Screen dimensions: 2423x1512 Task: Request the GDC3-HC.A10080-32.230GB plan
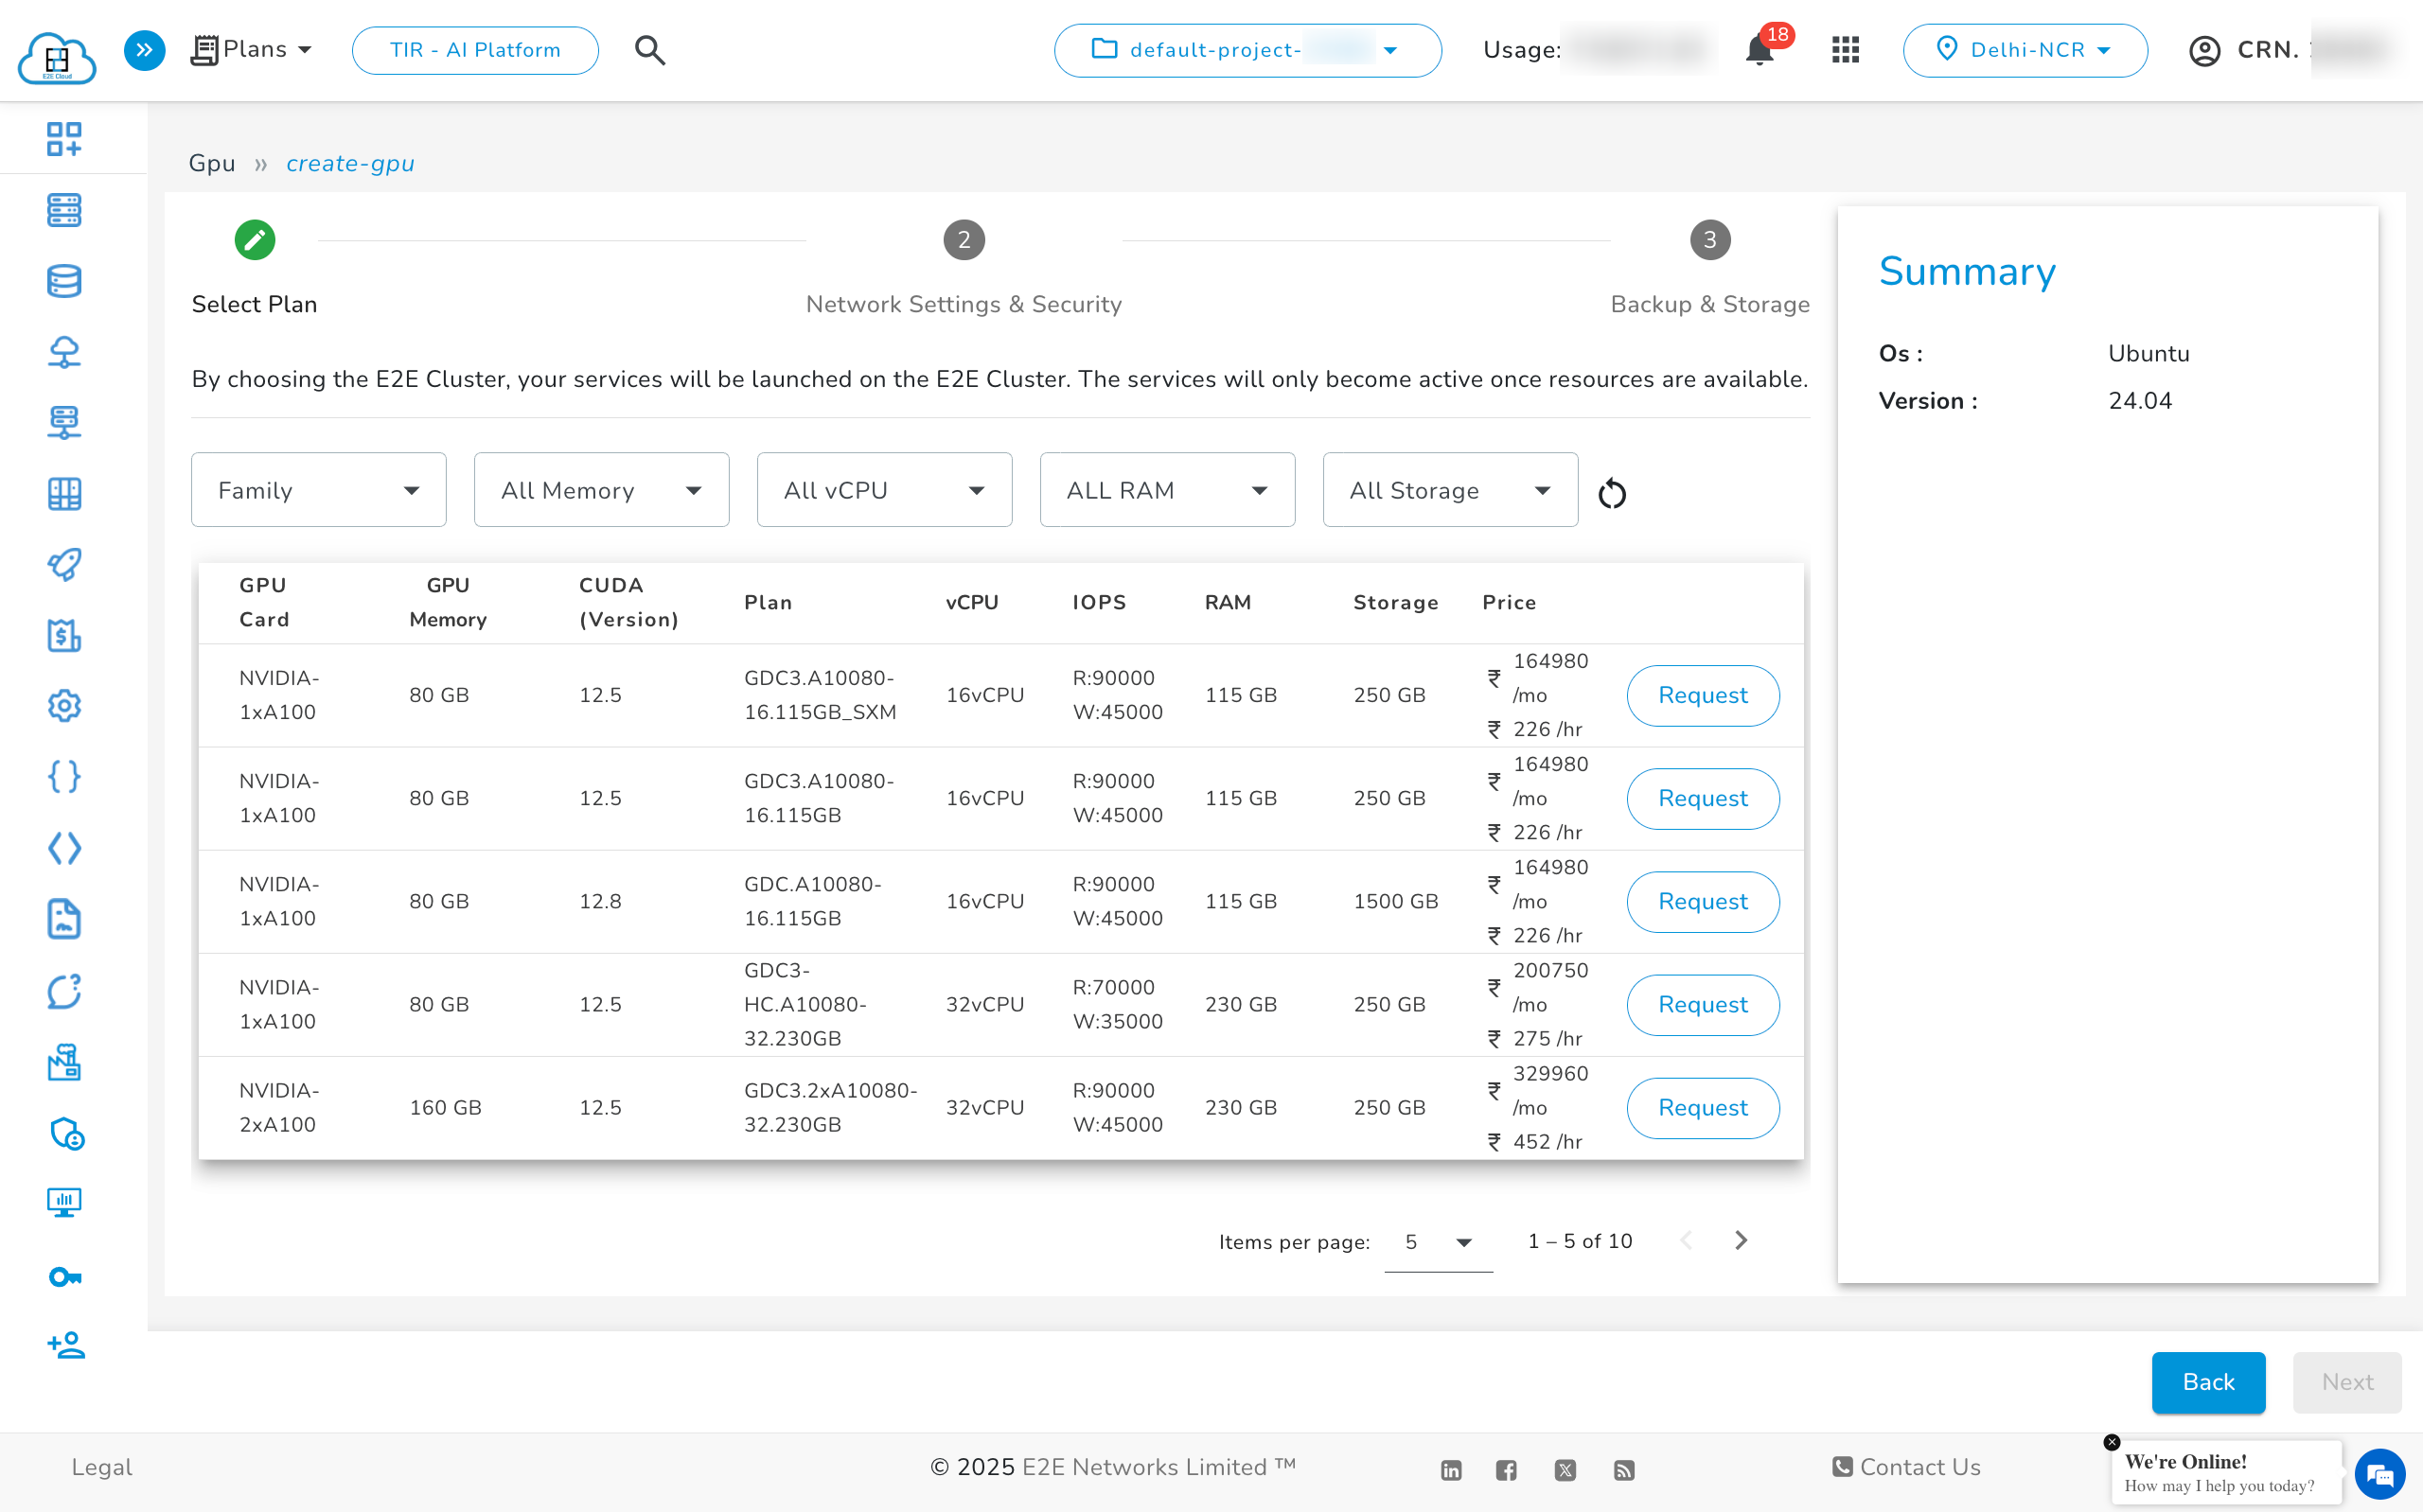coord(1702,1005)
